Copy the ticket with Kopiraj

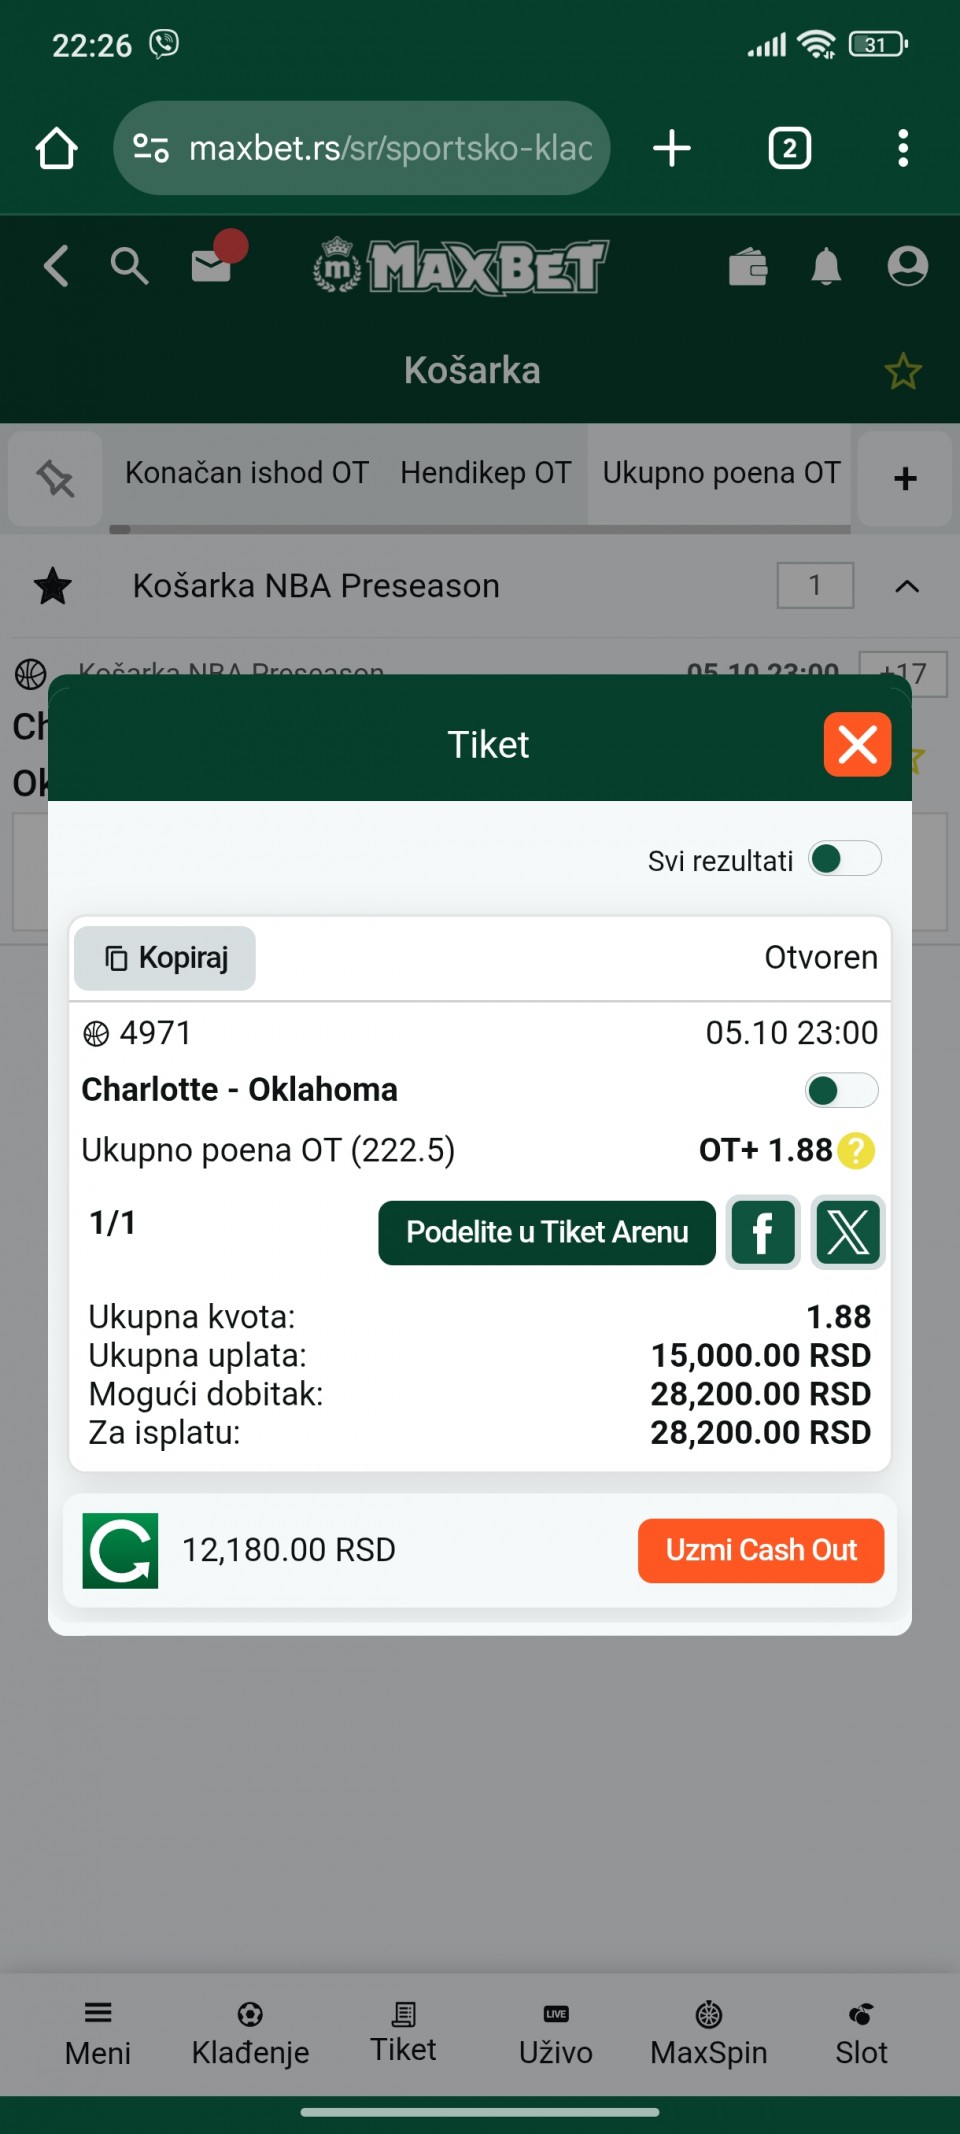coord(165,958)
